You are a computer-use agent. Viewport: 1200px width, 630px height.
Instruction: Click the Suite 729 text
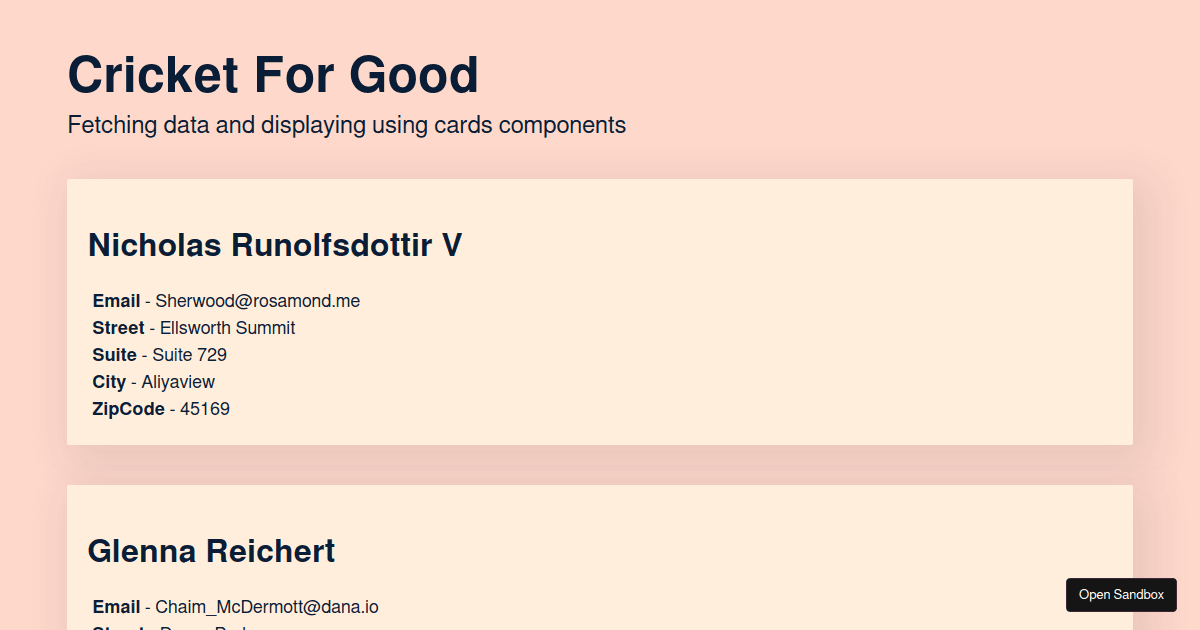click(x=189, y=355)
